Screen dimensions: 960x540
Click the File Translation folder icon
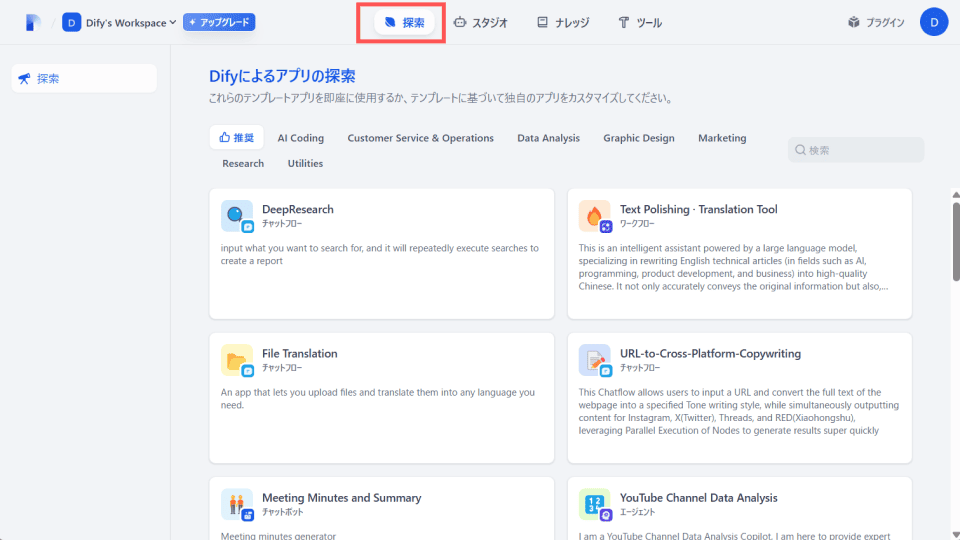[x=237, y=360]
